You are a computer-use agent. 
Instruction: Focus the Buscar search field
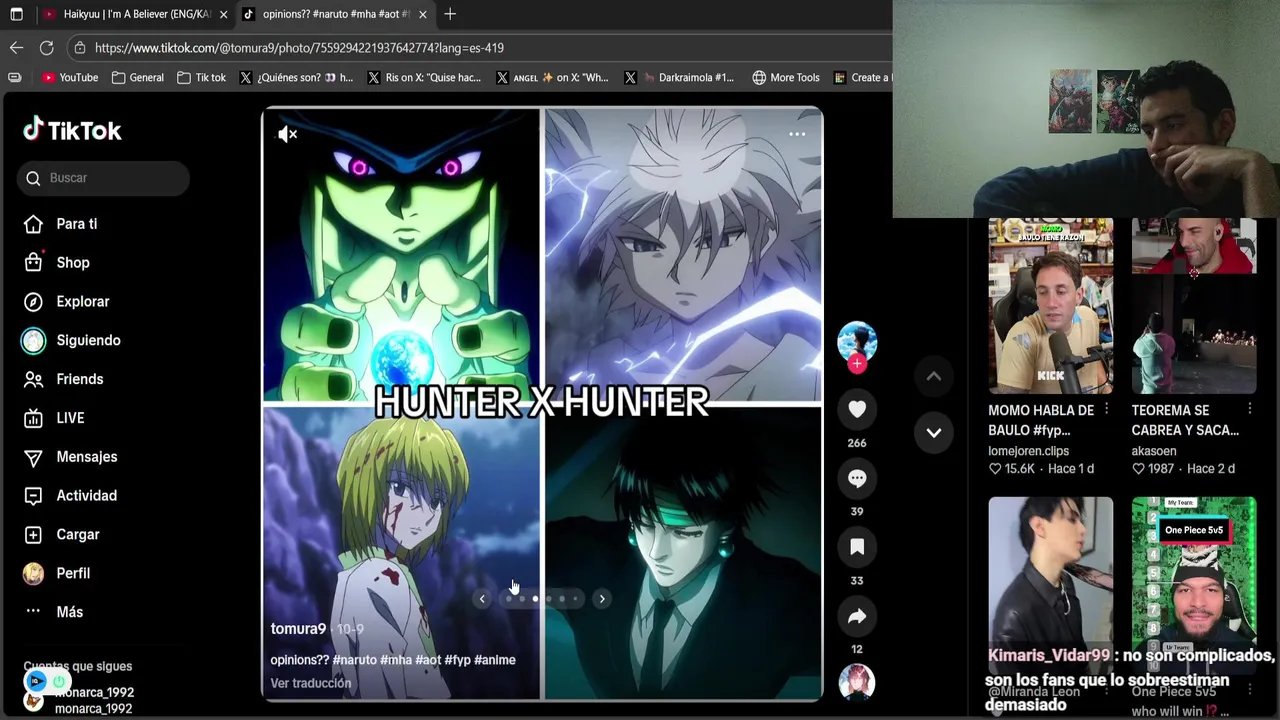coord(103,178)
